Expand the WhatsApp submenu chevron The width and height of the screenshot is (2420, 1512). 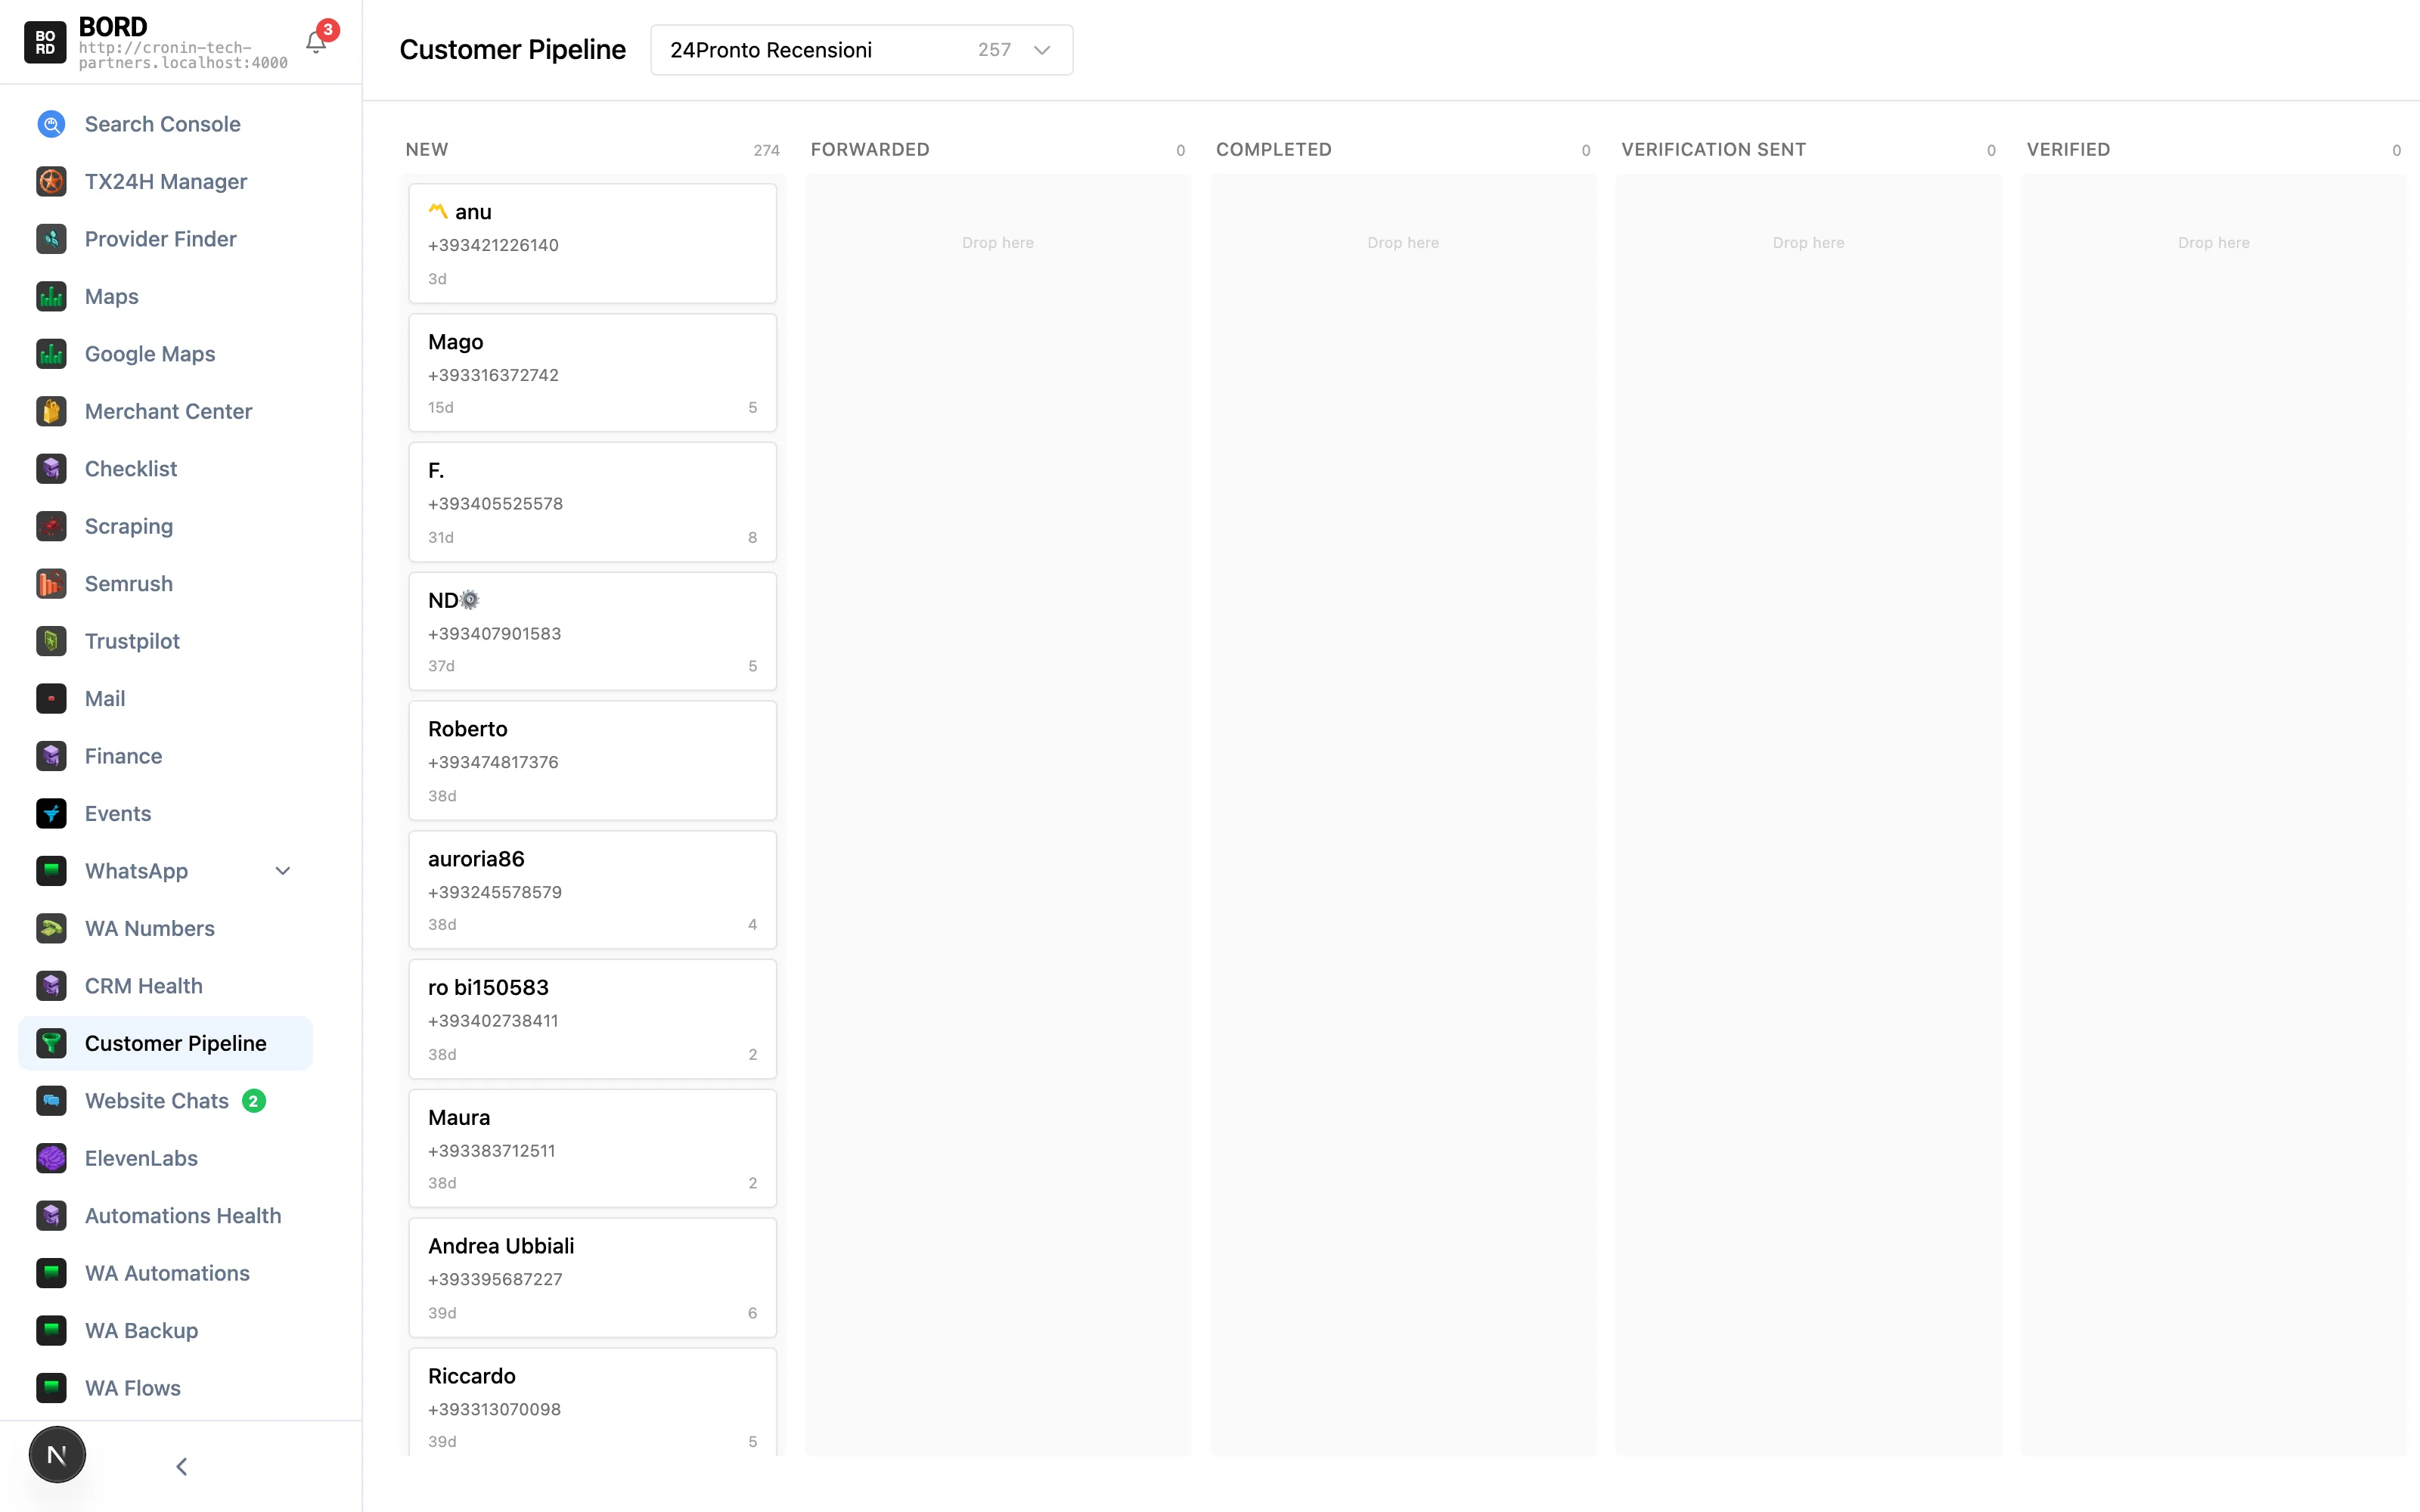click(x=283, y=871)
